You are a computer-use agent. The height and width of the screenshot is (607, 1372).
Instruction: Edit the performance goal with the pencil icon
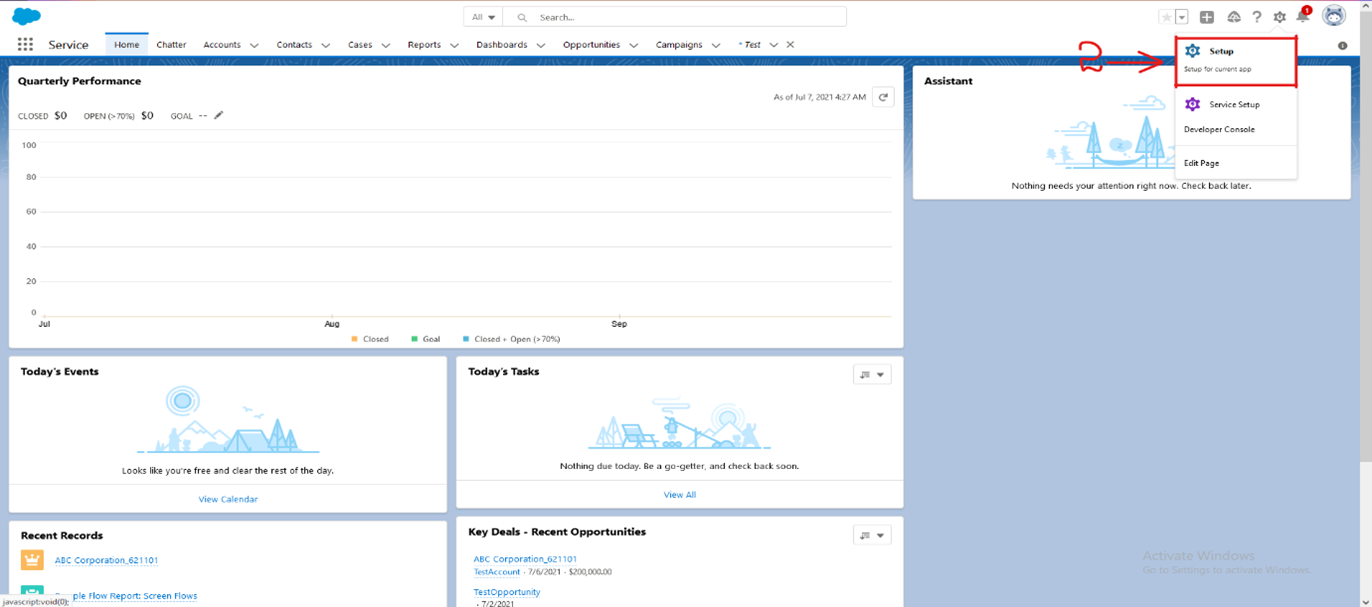[x=218, y=115]
